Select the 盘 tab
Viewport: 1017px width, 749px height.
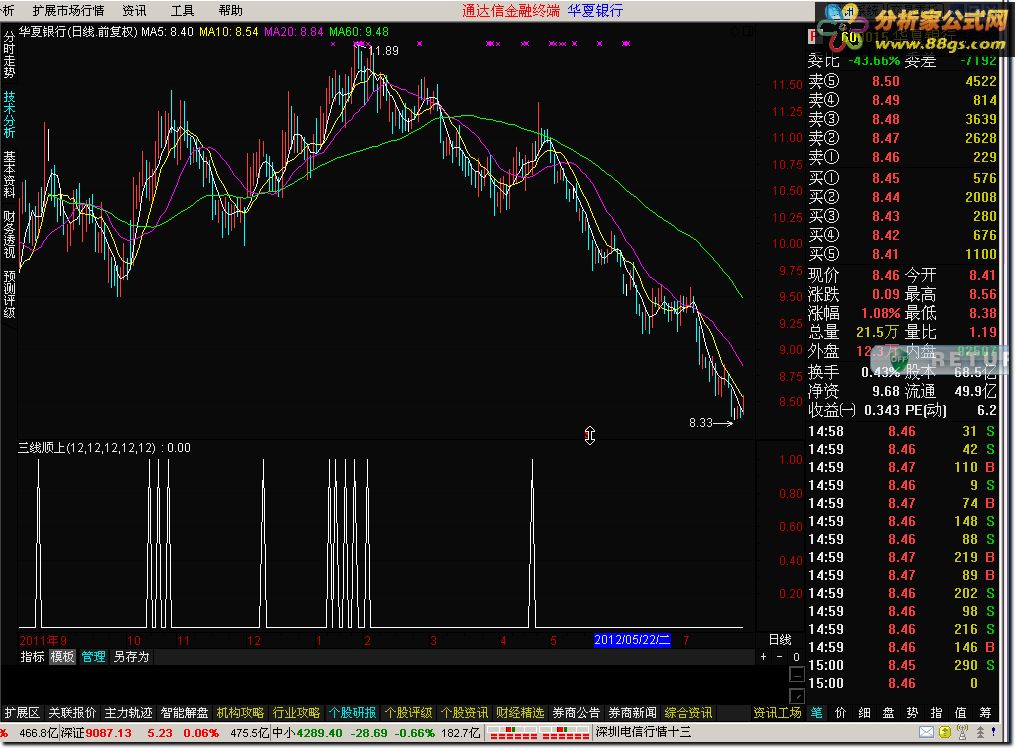pyautogui.click(x=889, y=713)
